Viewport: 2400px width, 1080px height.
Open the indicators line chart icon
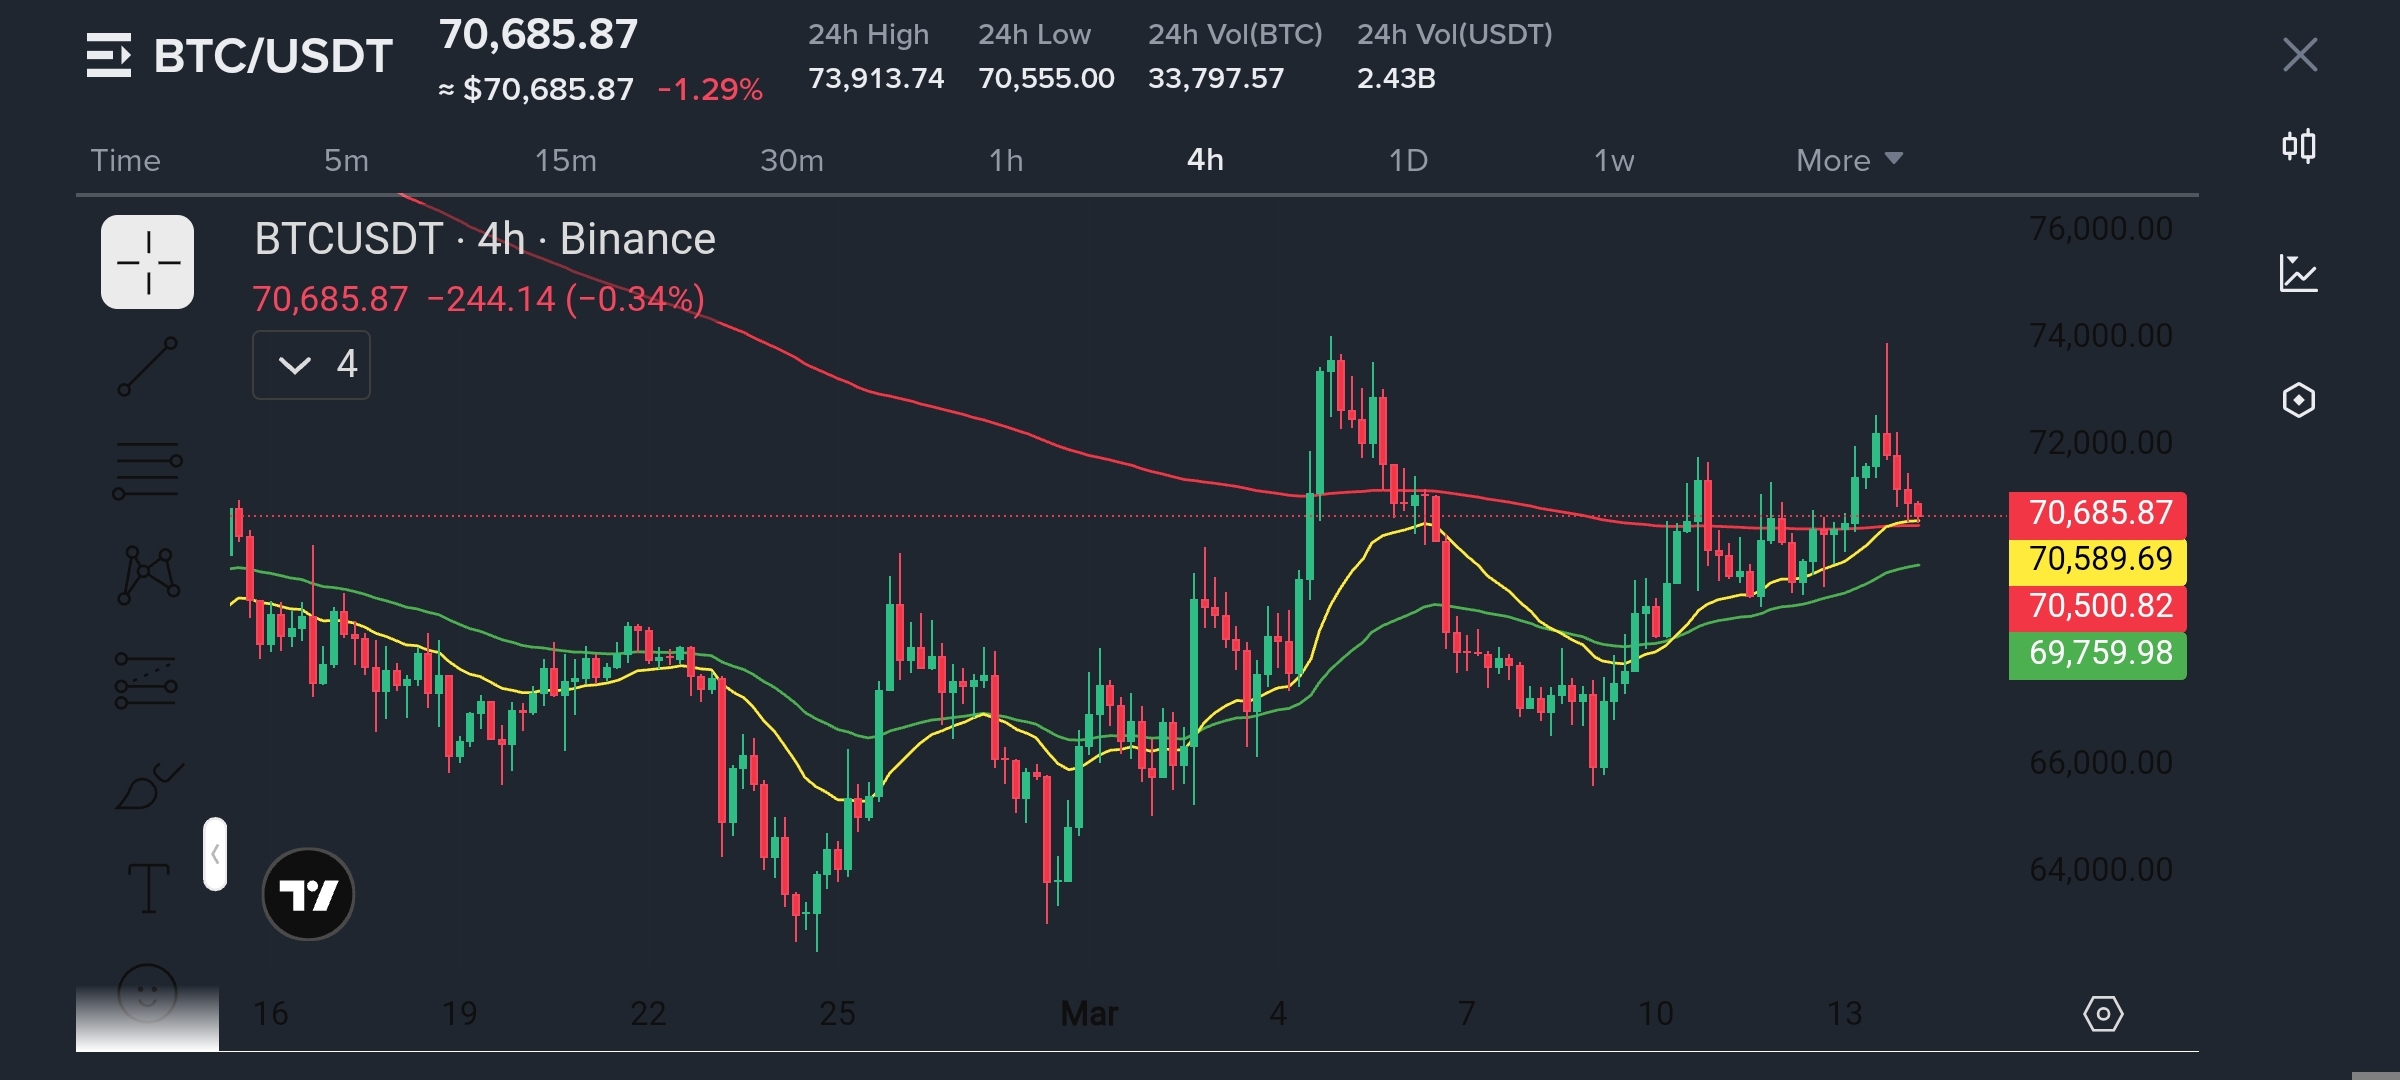[2298, 273]
